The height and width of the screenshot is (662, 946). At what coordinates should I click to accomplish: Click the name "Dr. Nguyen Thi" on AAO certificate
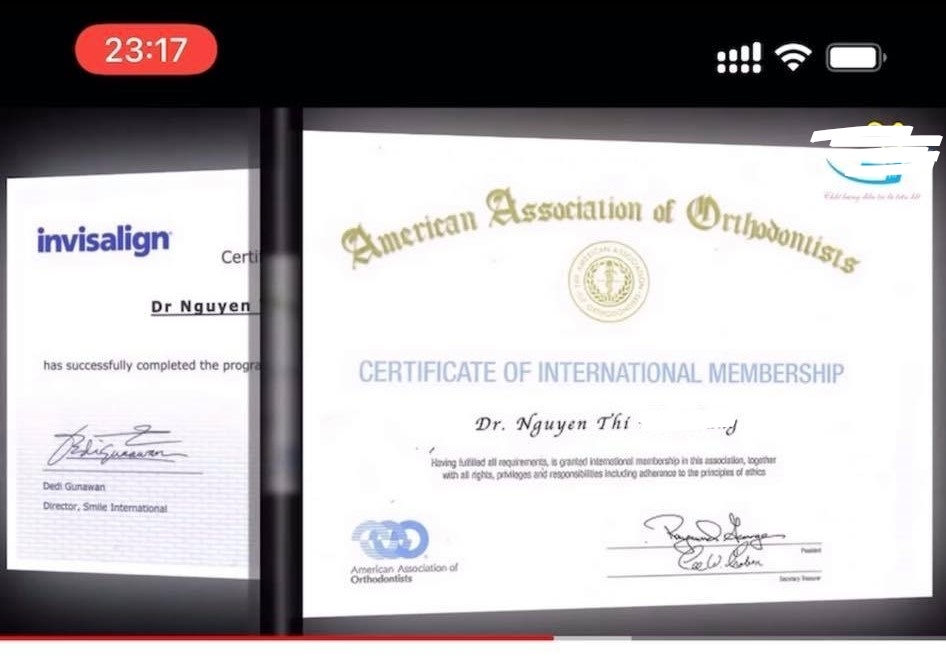[x=552, y=424]
